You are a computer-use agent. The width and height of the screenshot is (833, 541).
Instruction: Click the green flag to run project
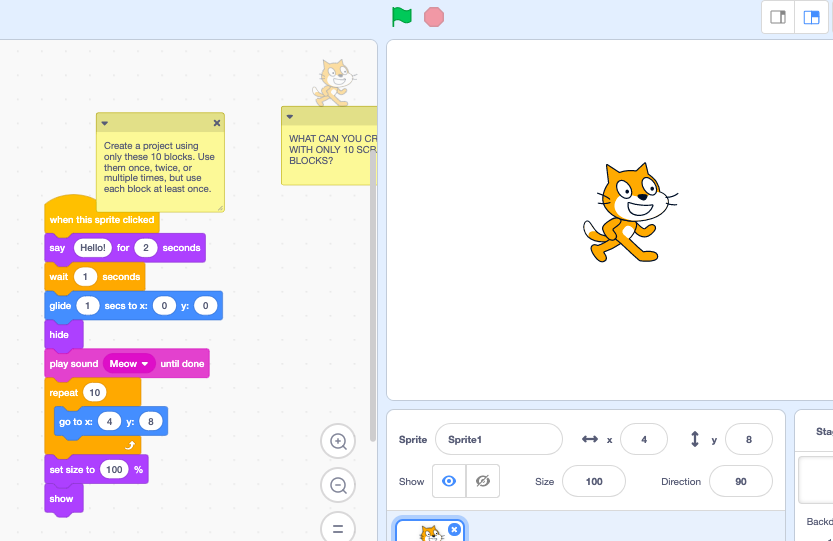[402, 16]
